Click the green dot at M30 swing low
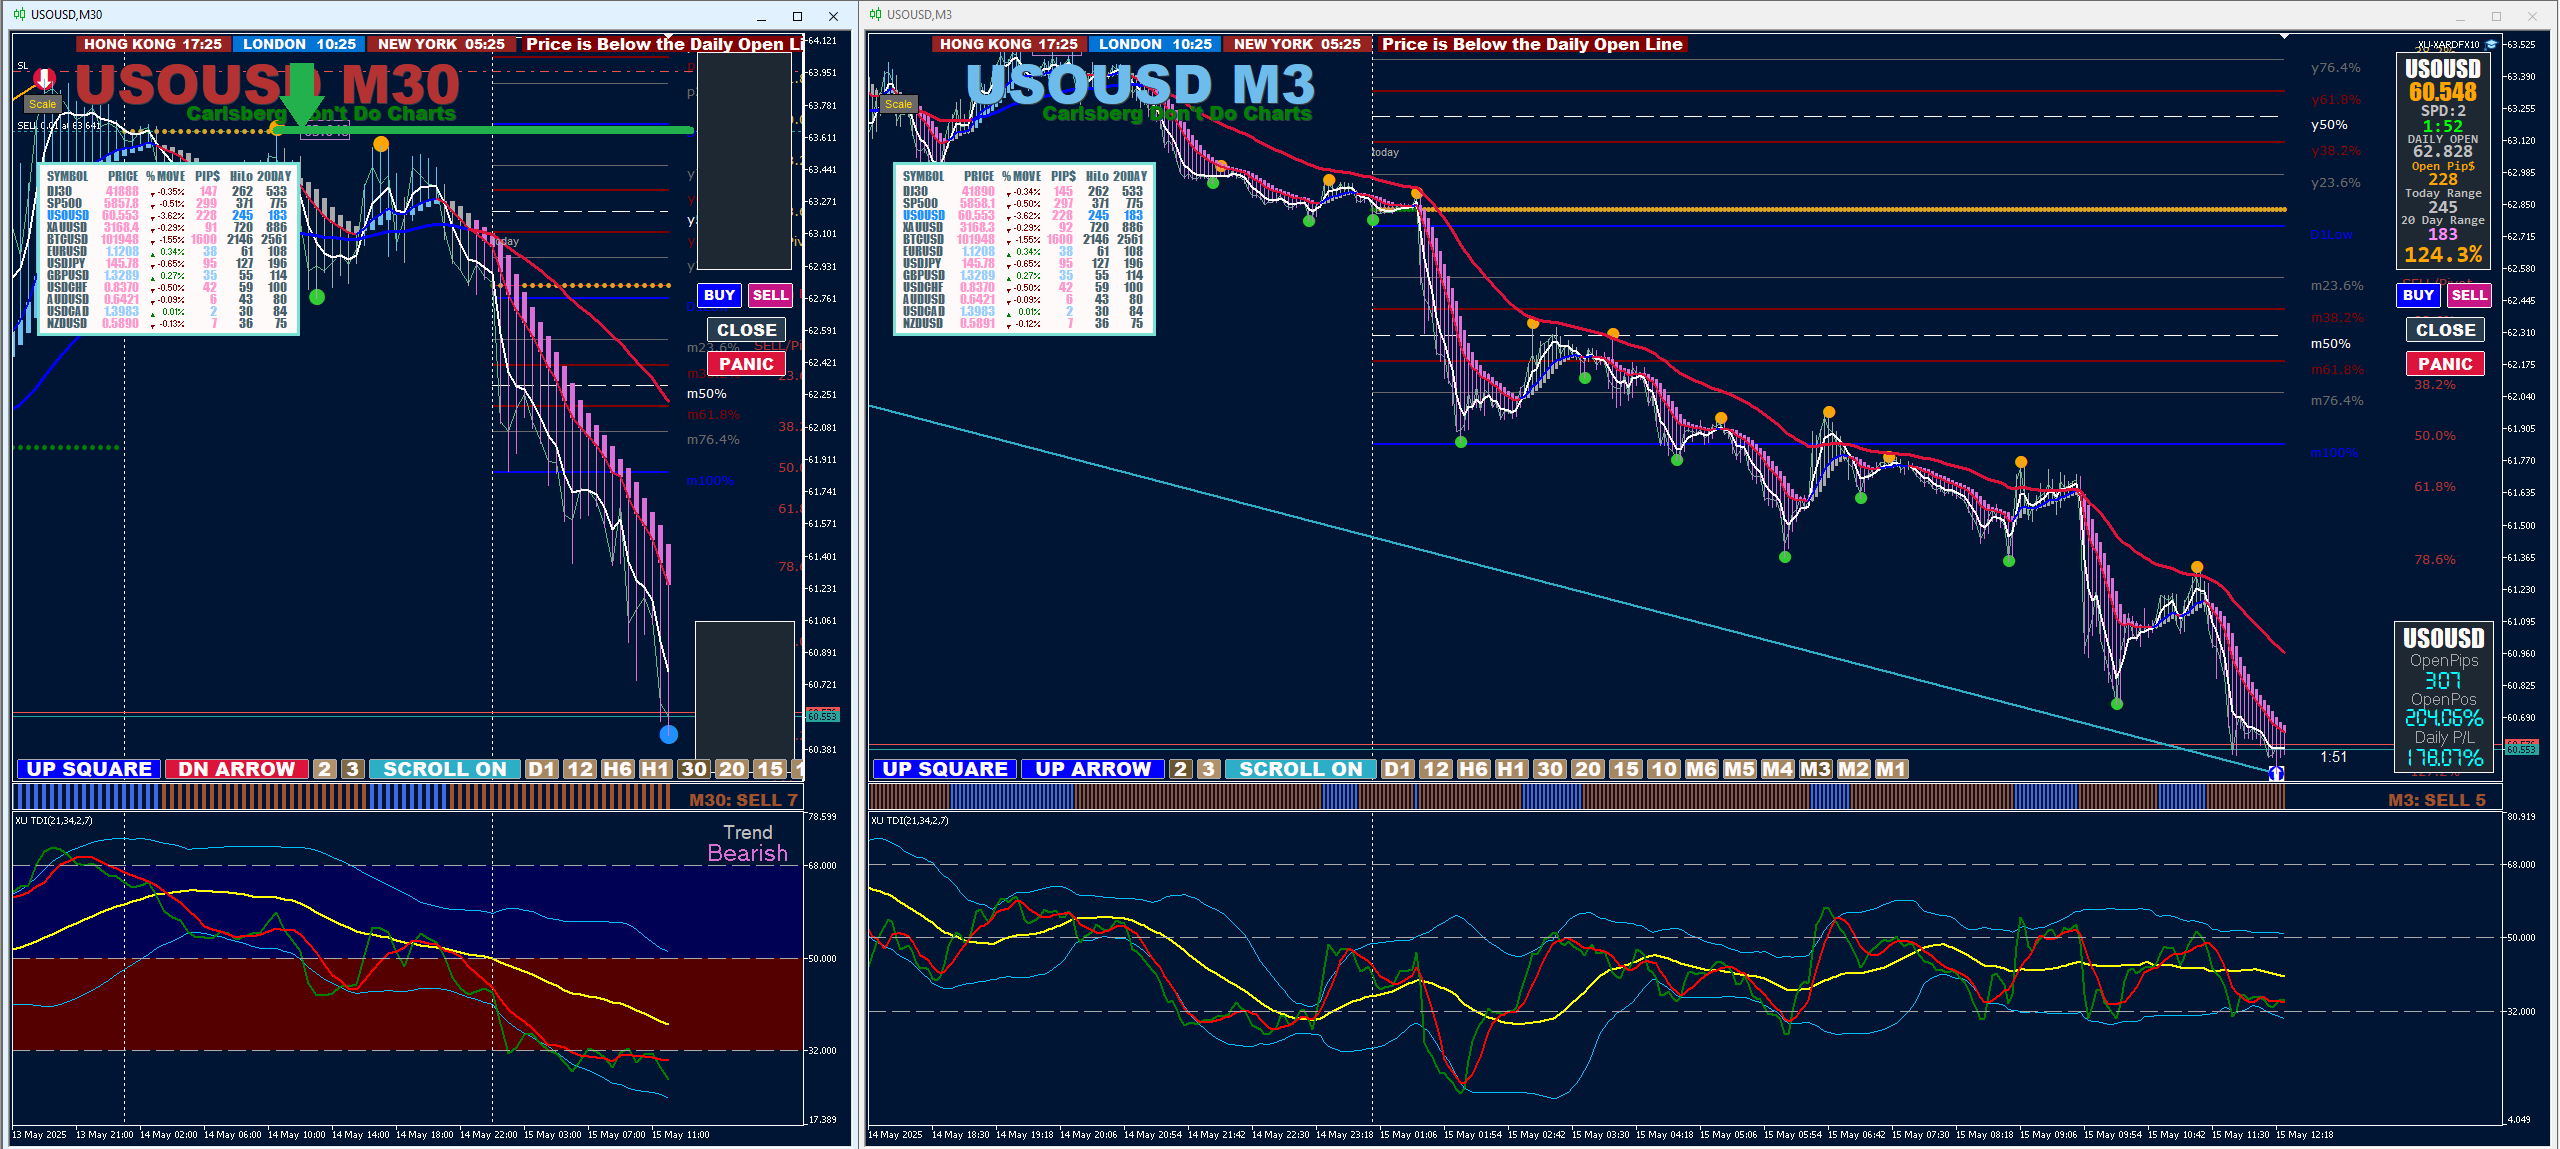Viewport: 2560px width, 1149px height. [x=317, y=297]
